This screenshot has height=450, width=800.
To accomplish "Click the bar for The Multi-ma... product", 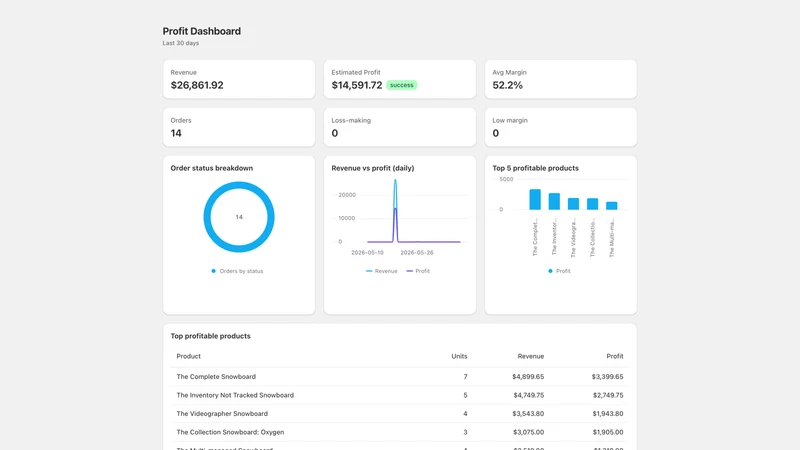I will (x=612, y=206).
